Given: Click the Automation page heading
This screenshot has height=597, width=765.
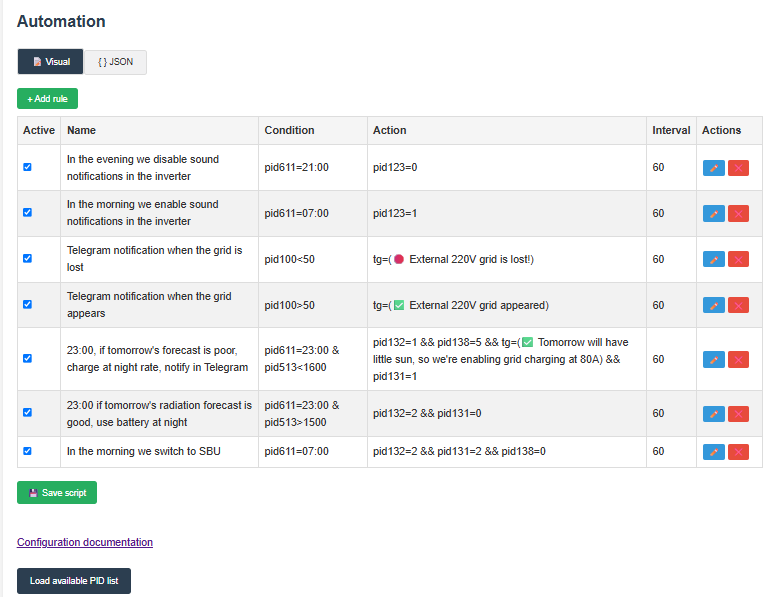Looking at the screenshot, I should point(61,21).
